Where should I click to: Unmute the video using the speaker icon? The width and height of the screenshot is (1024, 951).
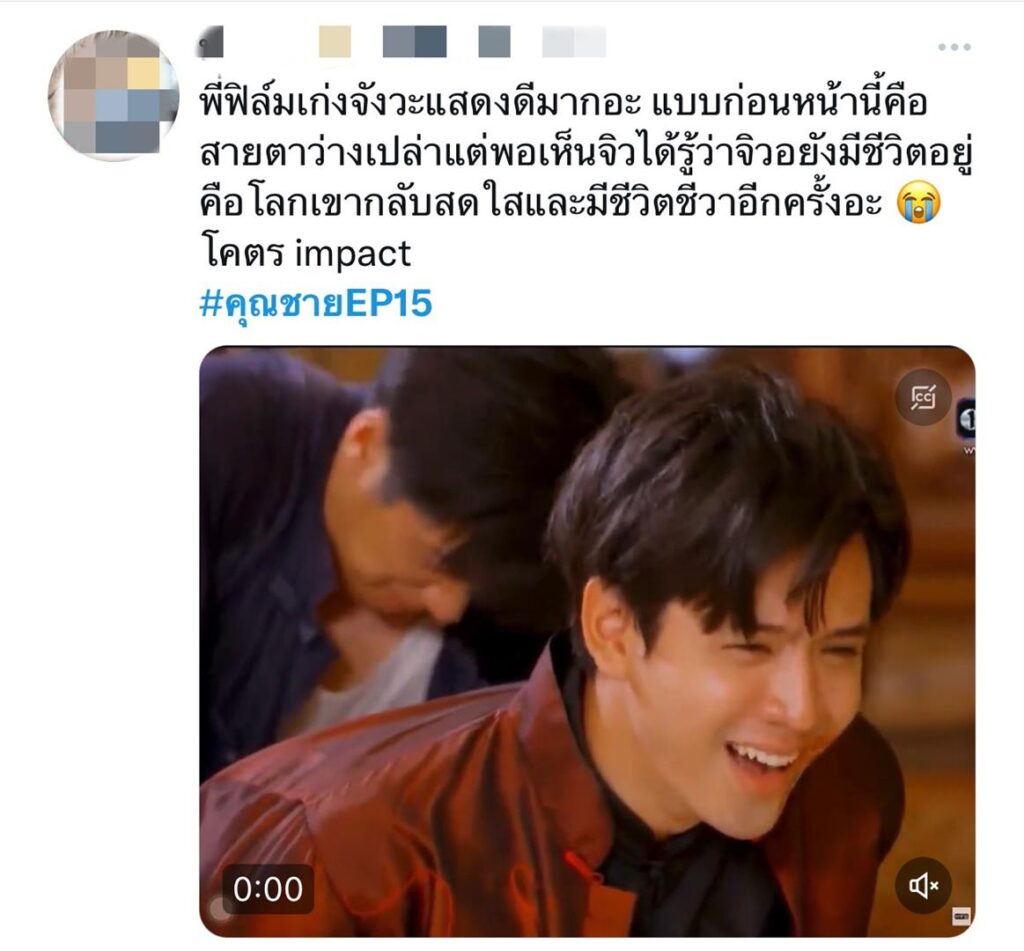coord(923,885)
